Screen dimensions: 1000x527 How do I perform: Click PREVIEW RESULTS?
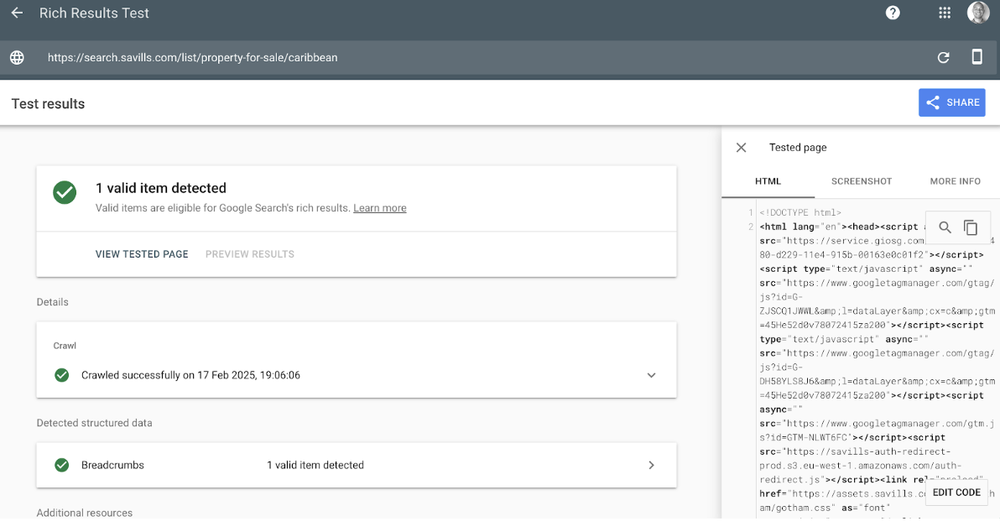pos(249,254)
